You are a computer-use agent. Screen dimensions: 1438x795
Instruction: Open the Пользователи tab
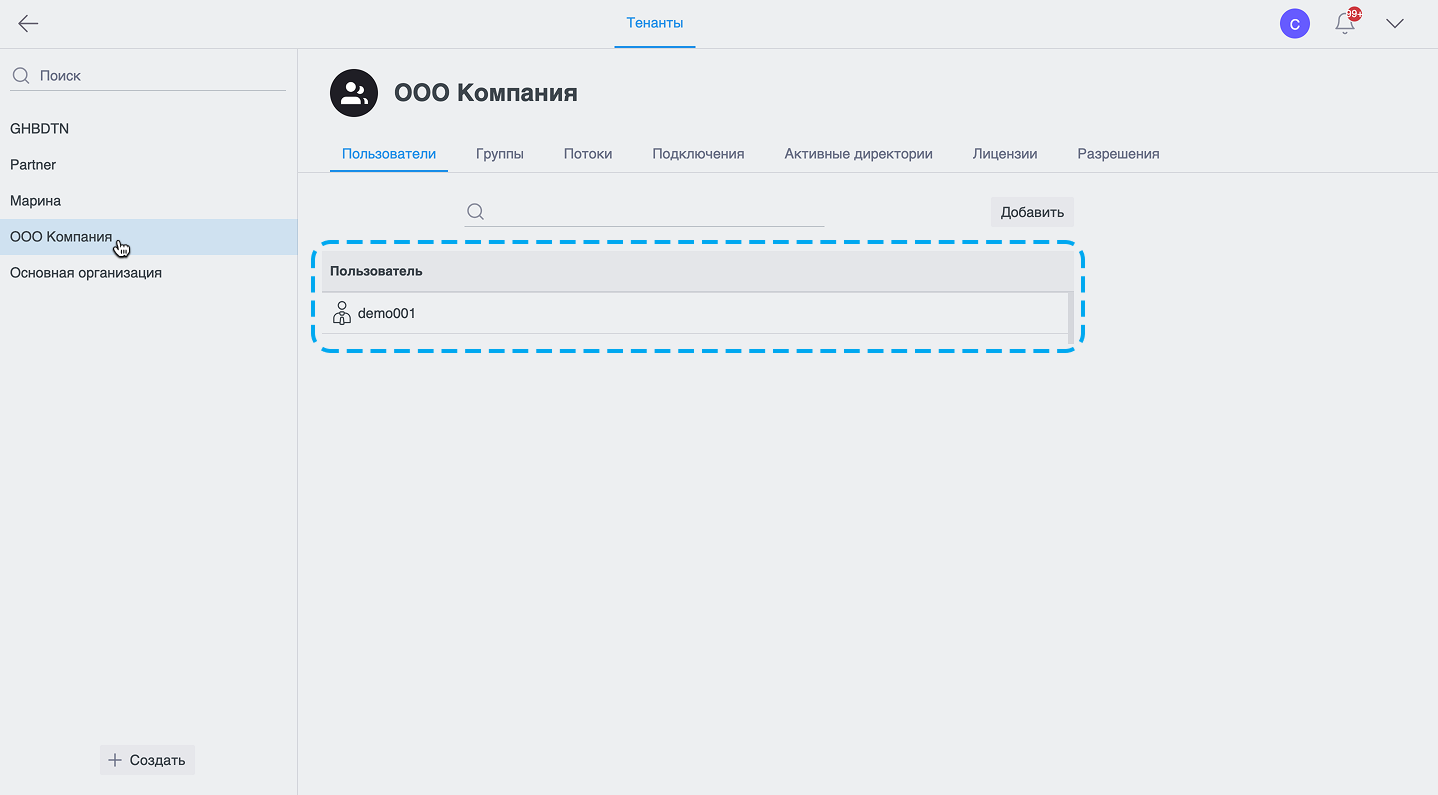click(389, 154)
